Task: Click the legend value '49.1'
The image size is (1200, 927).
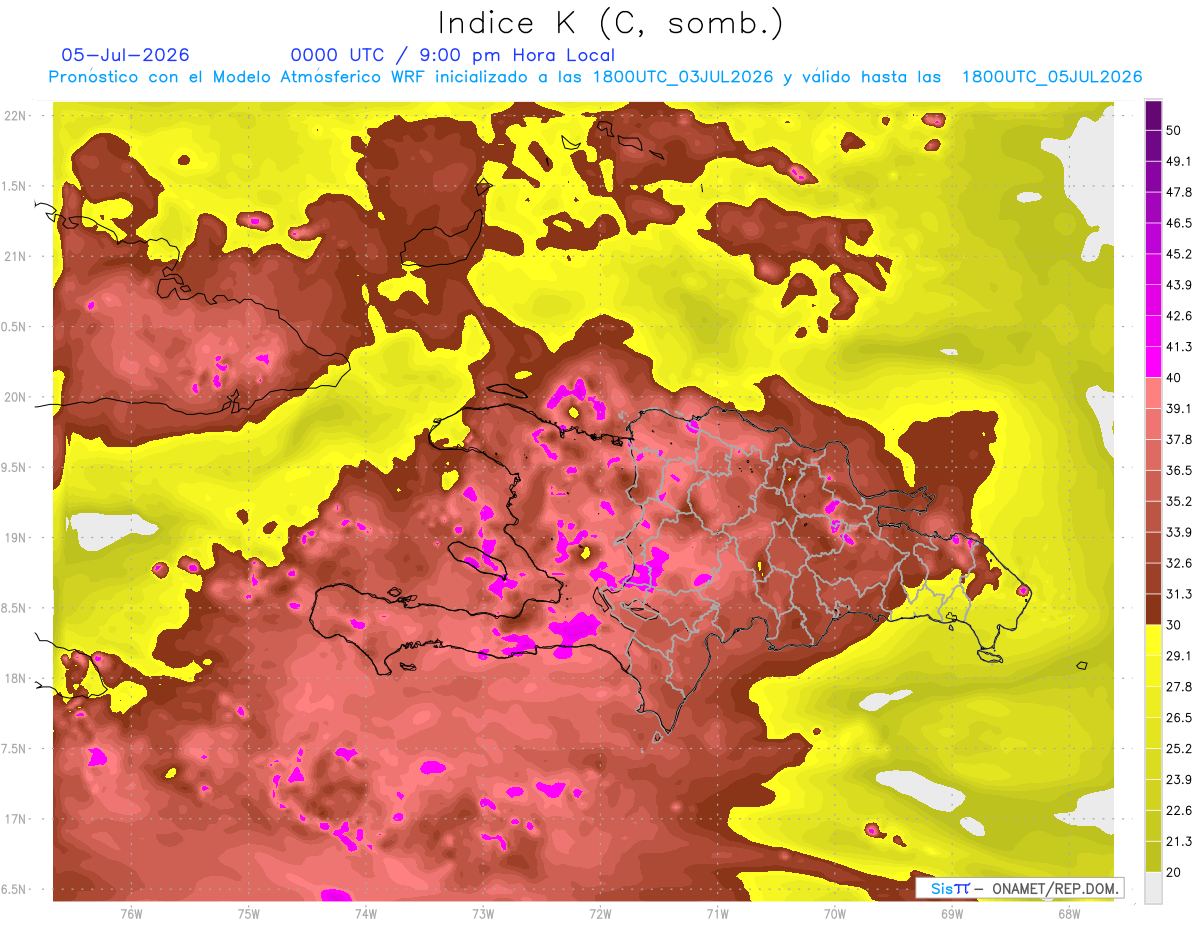Action: [1178, 161]
